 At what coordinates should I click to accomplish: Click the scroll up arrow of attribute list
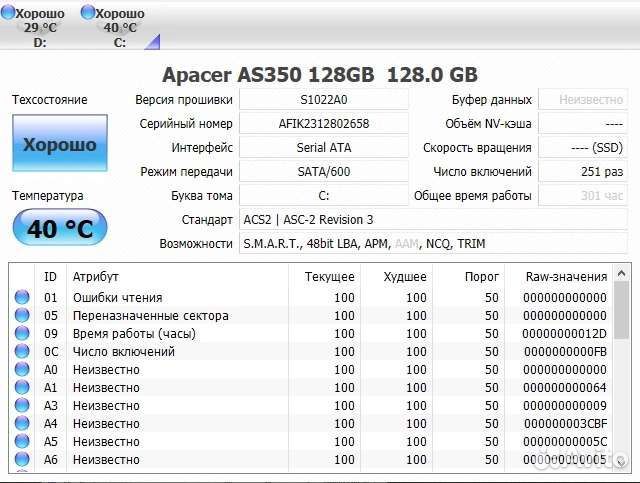(621, 273)
